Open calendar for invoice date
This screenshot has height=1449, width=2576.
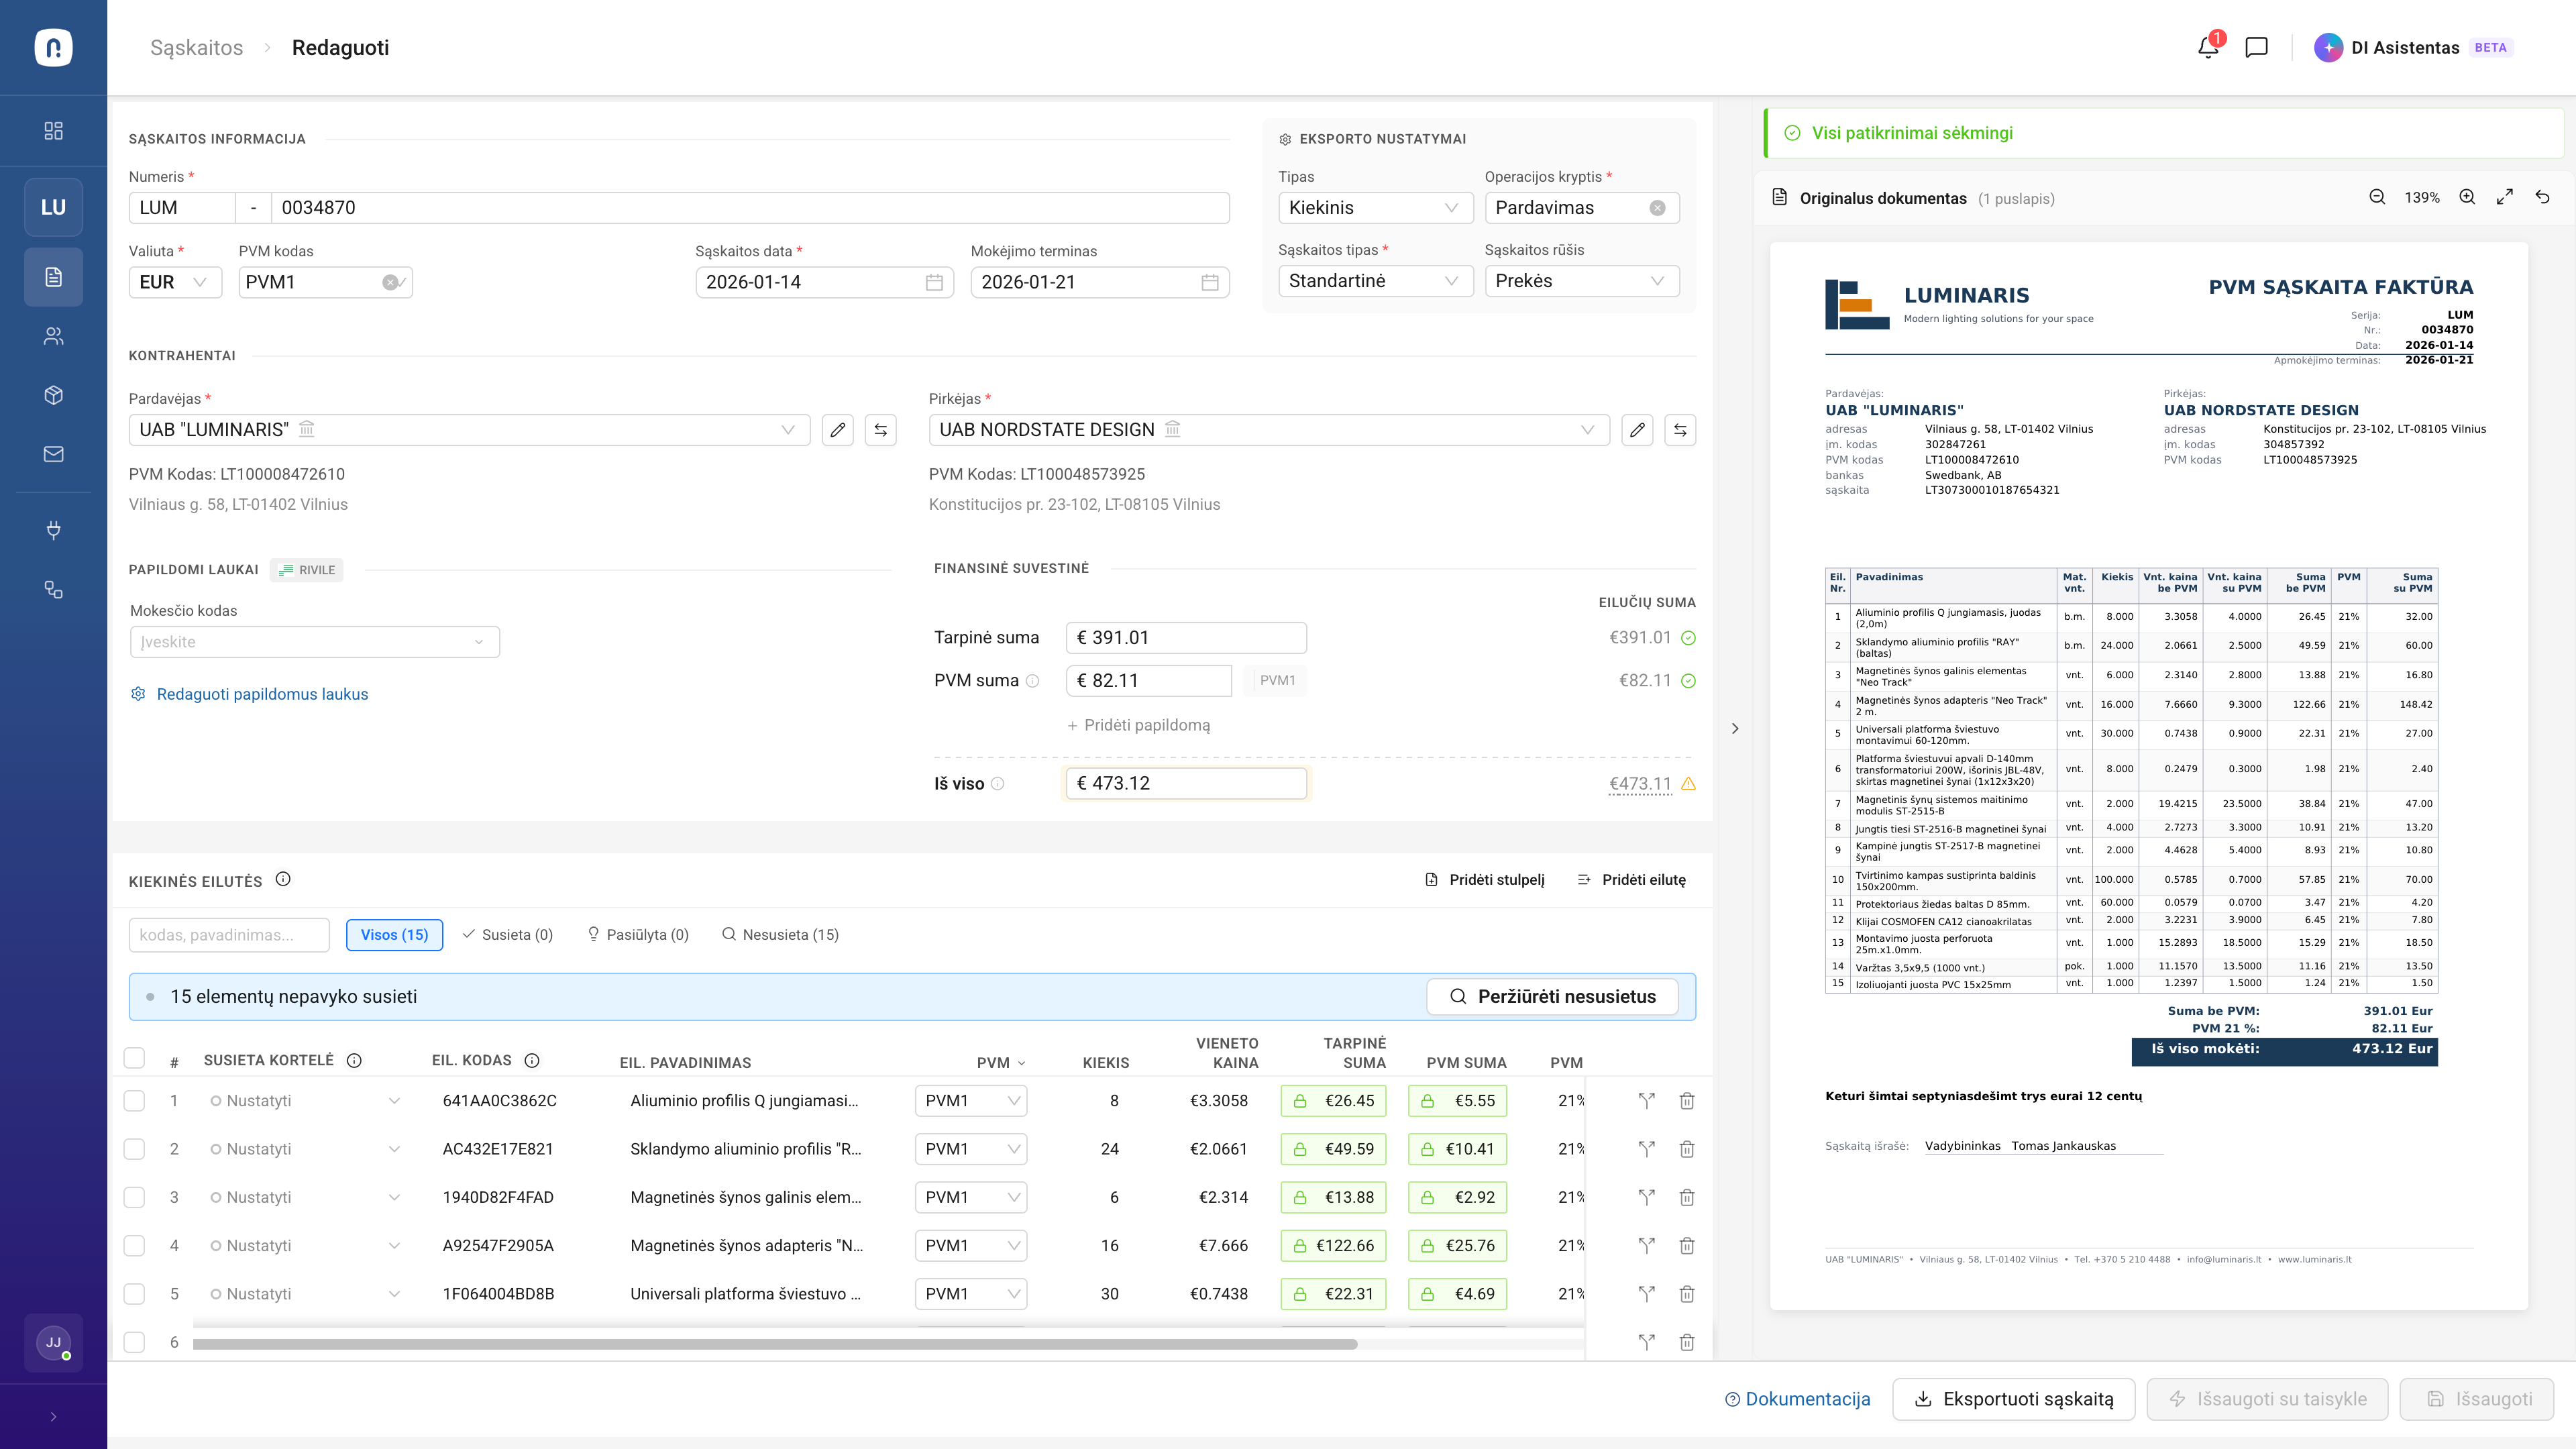934,282
